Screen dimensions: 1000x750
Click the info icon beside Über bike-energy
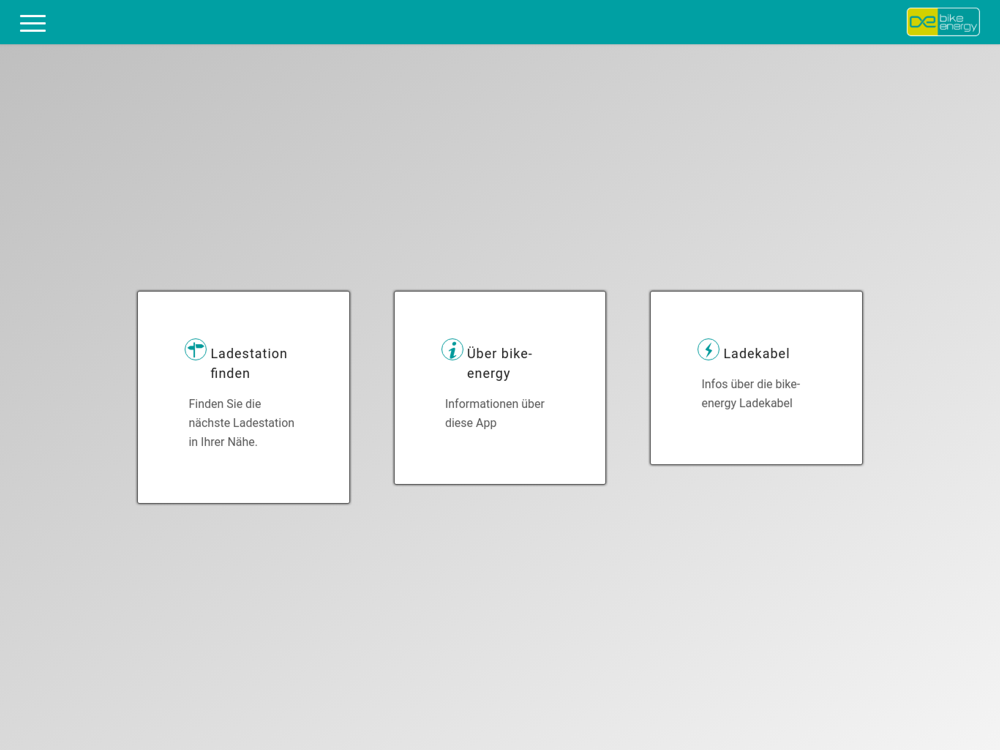coord(452,349)
